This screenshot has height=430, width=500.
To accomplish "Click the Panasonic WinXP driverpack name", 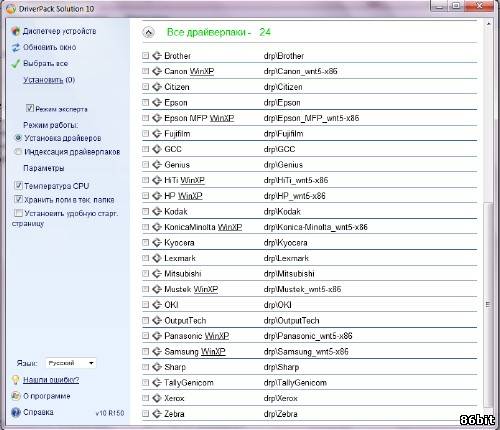I will [x=196, y=336].
